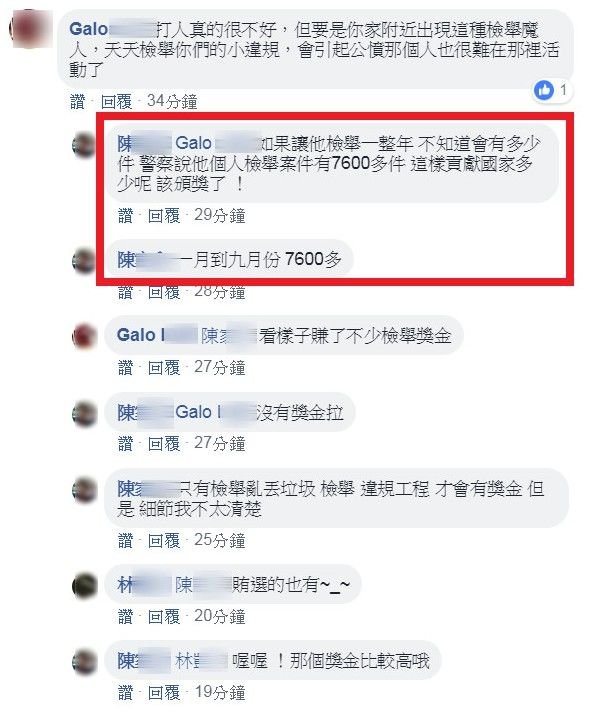Like the comment posted 29分鐘 ago
The height and width of the screenshot is (716, 611).
click(x=125, y=216)
